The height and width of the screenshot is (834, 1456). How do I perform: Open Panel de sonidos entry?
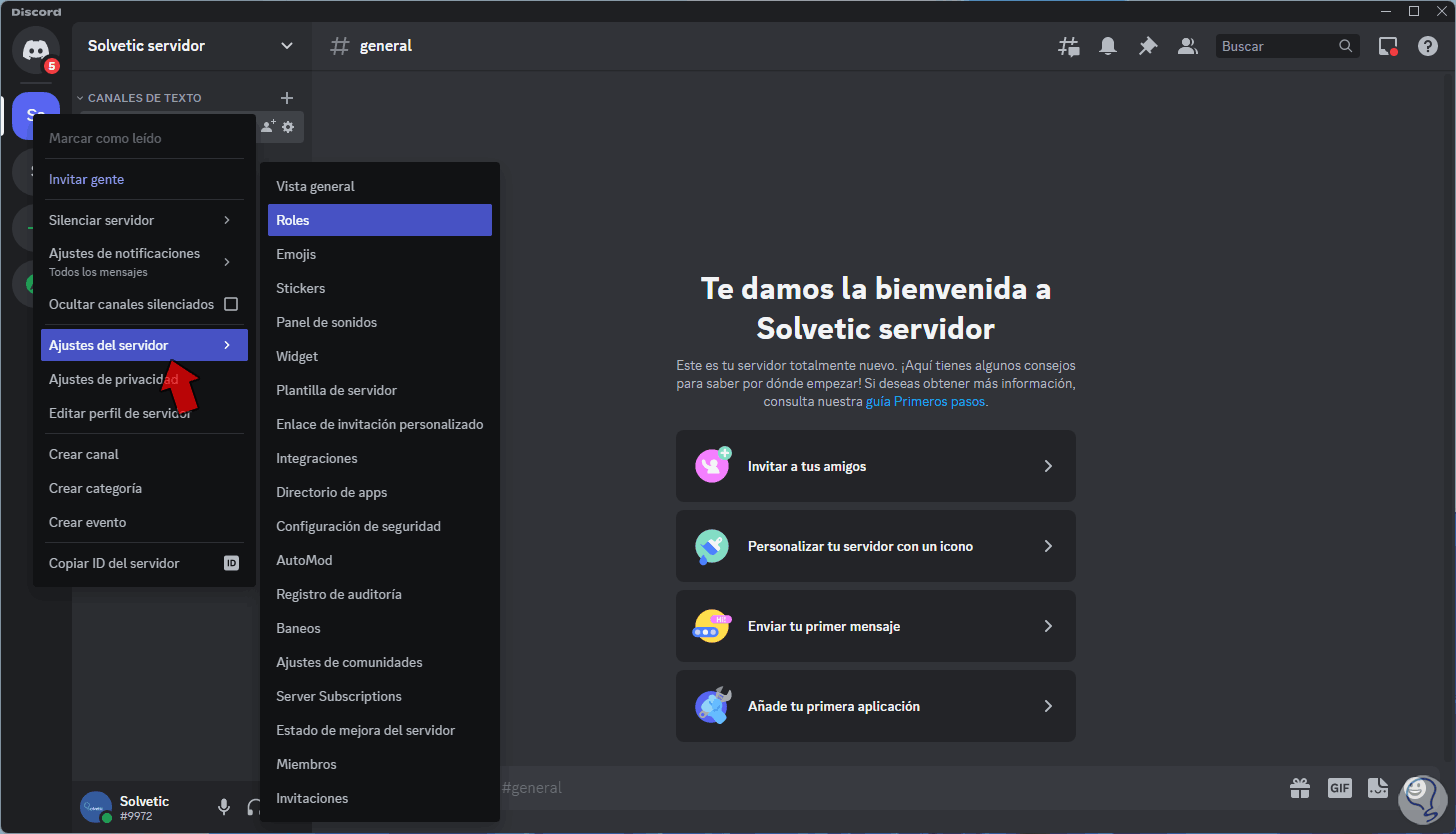pos(380,322)
